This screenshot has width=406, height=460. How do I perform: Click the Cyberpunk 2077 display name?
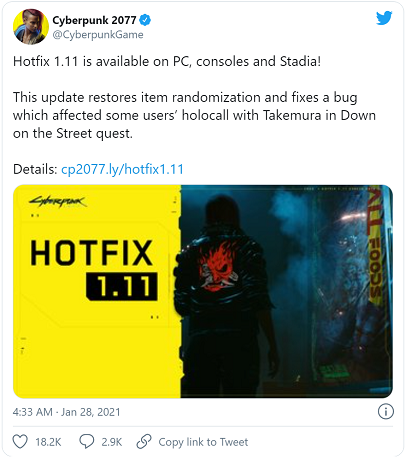[x=94, y=20]
